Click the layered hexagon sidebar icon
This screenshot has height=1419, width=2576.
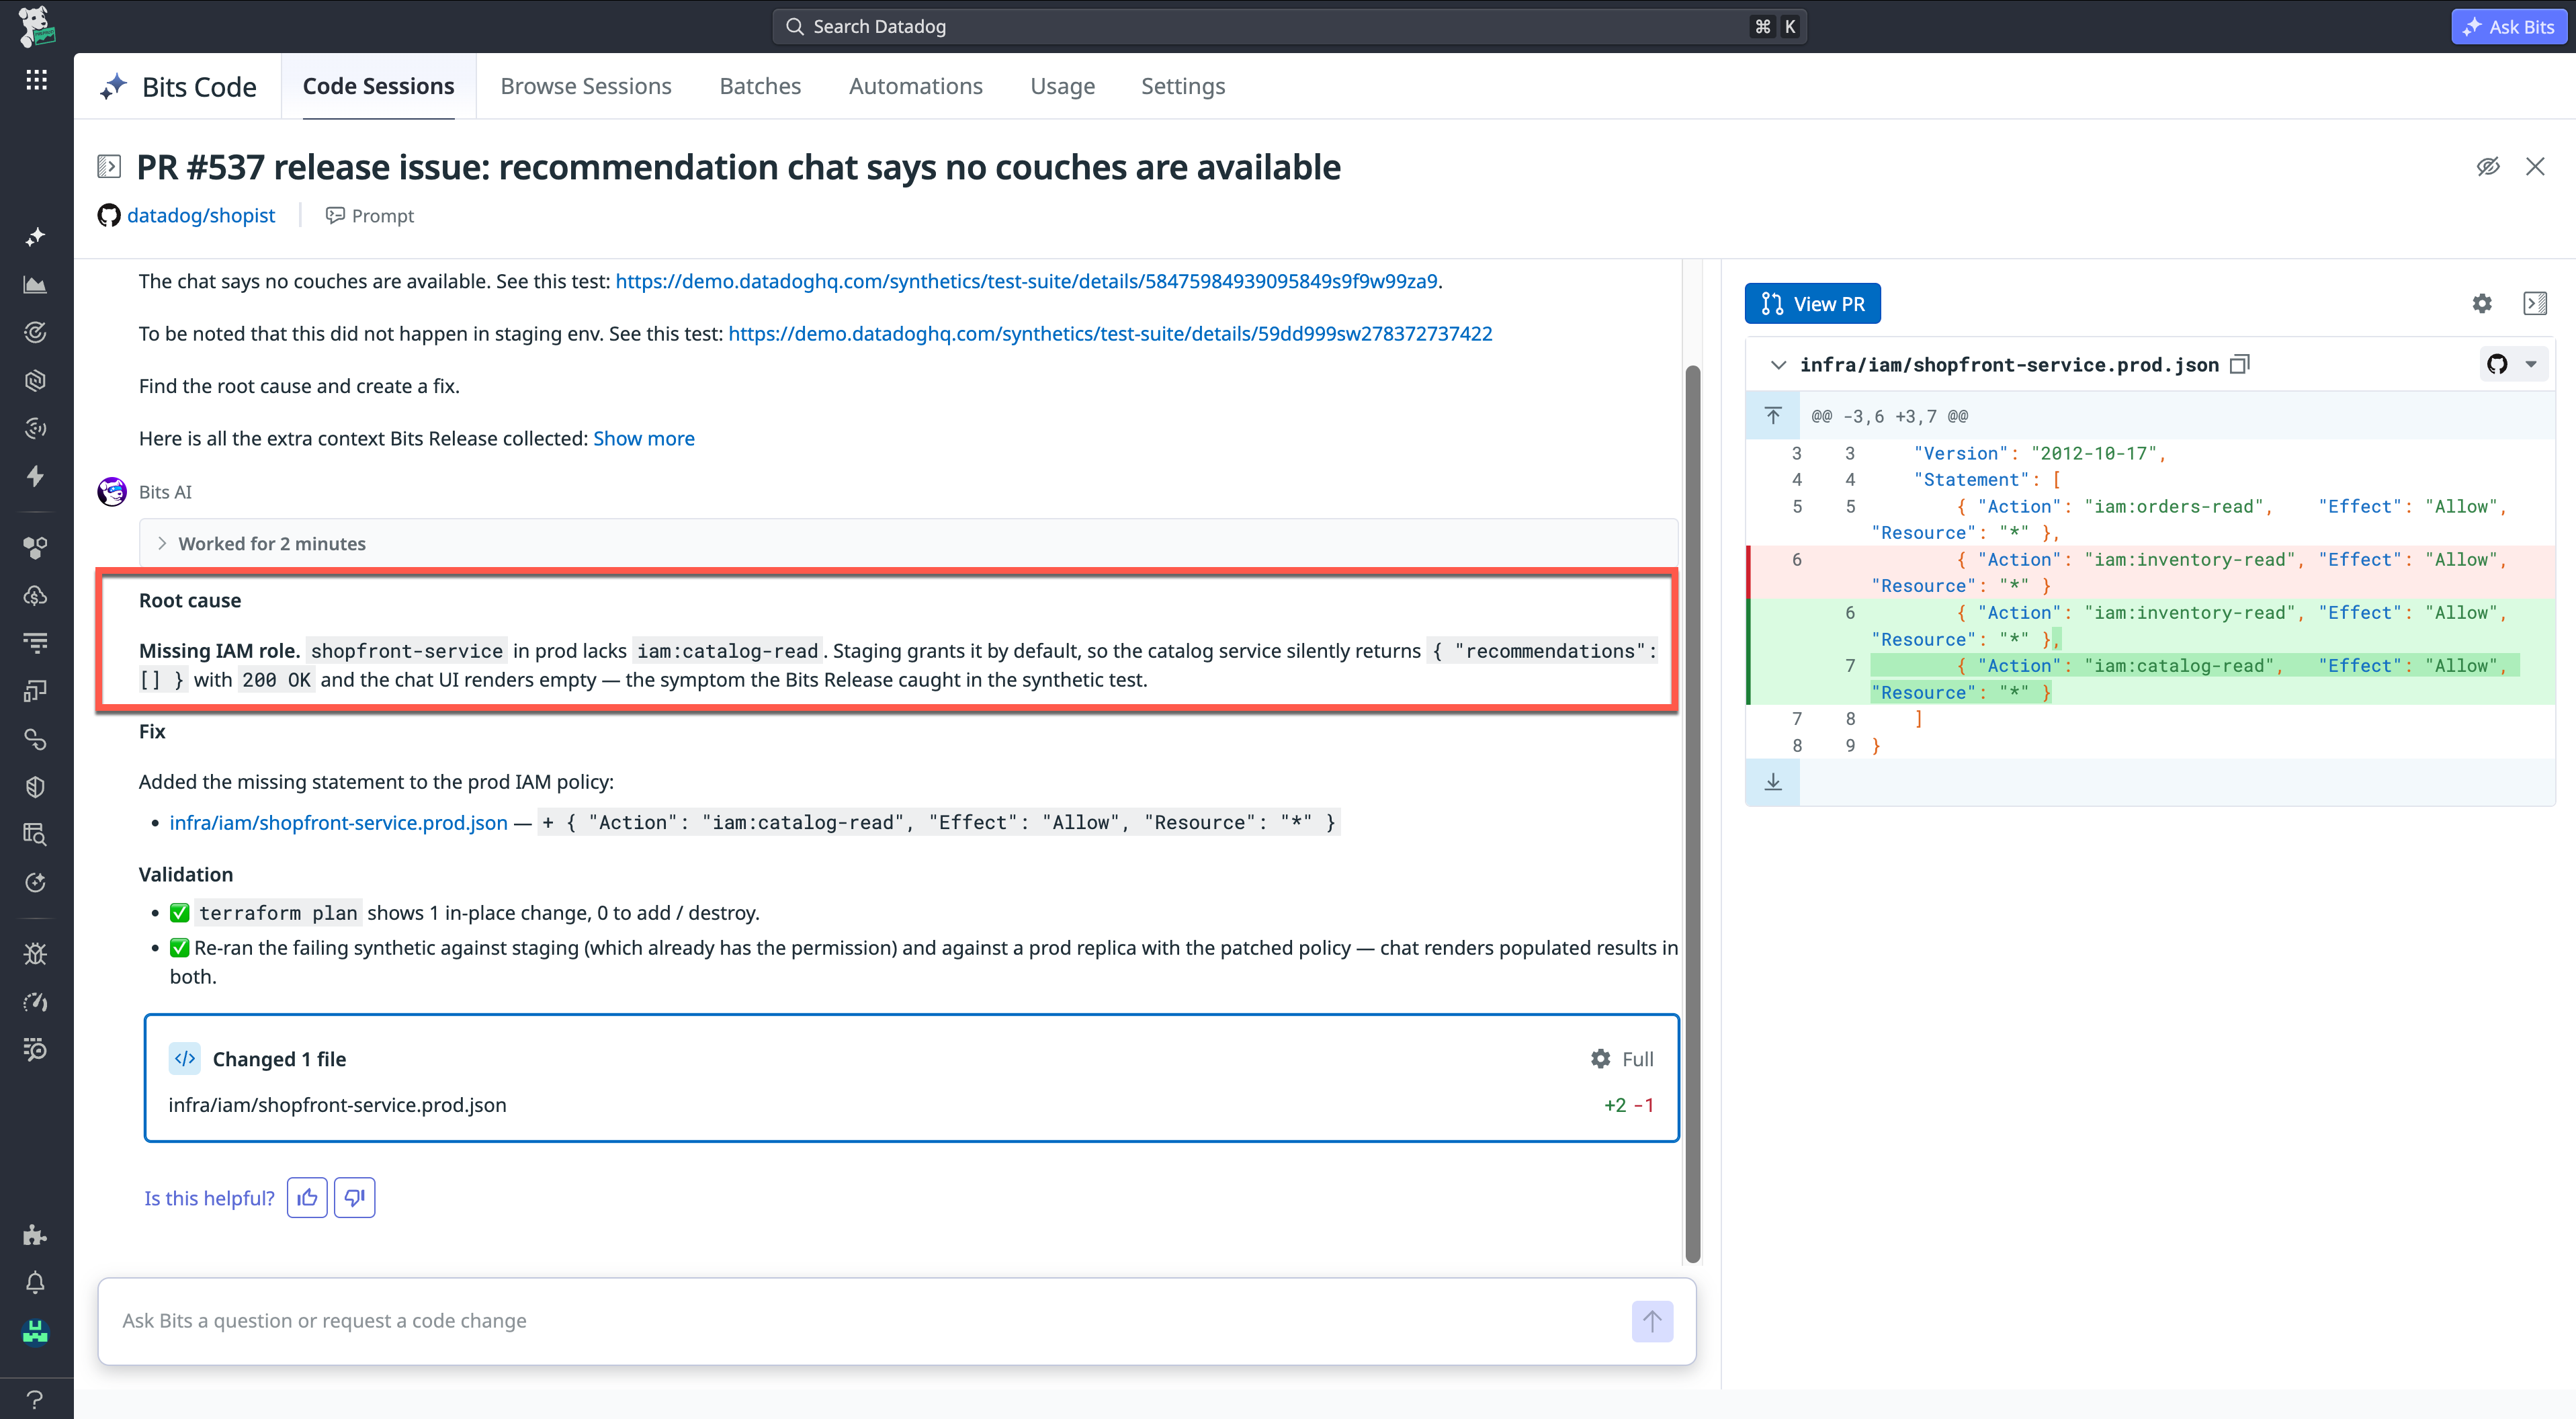36,380
